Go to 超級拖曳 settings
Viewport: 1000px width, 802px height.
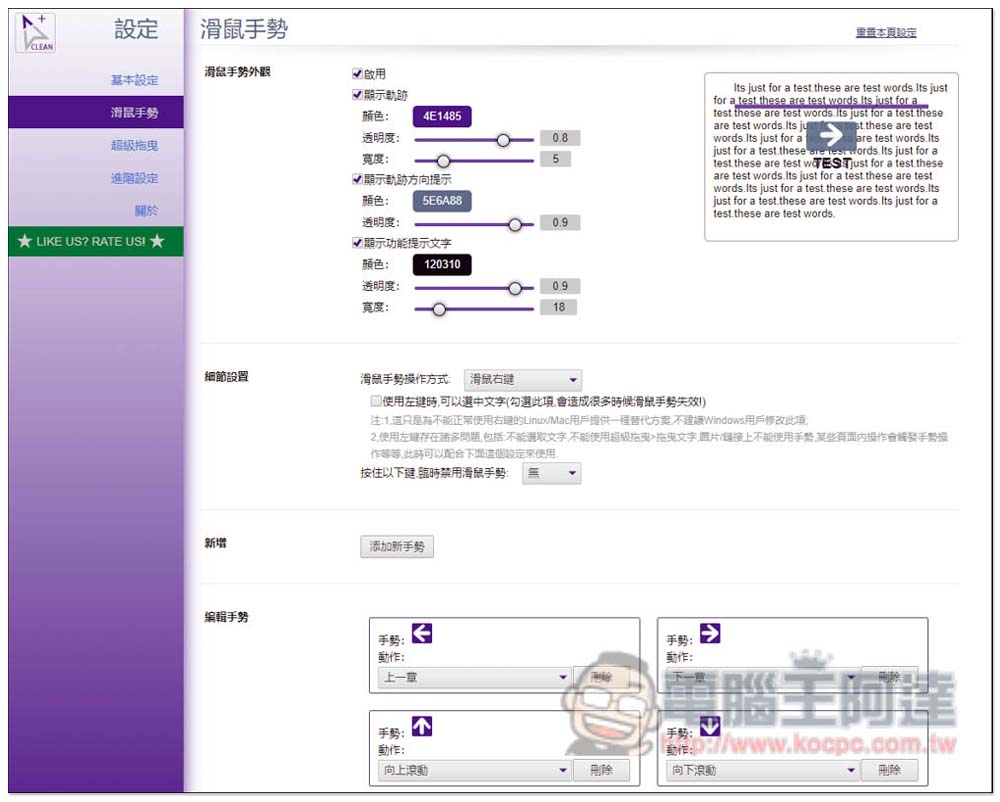coord(134,145)
